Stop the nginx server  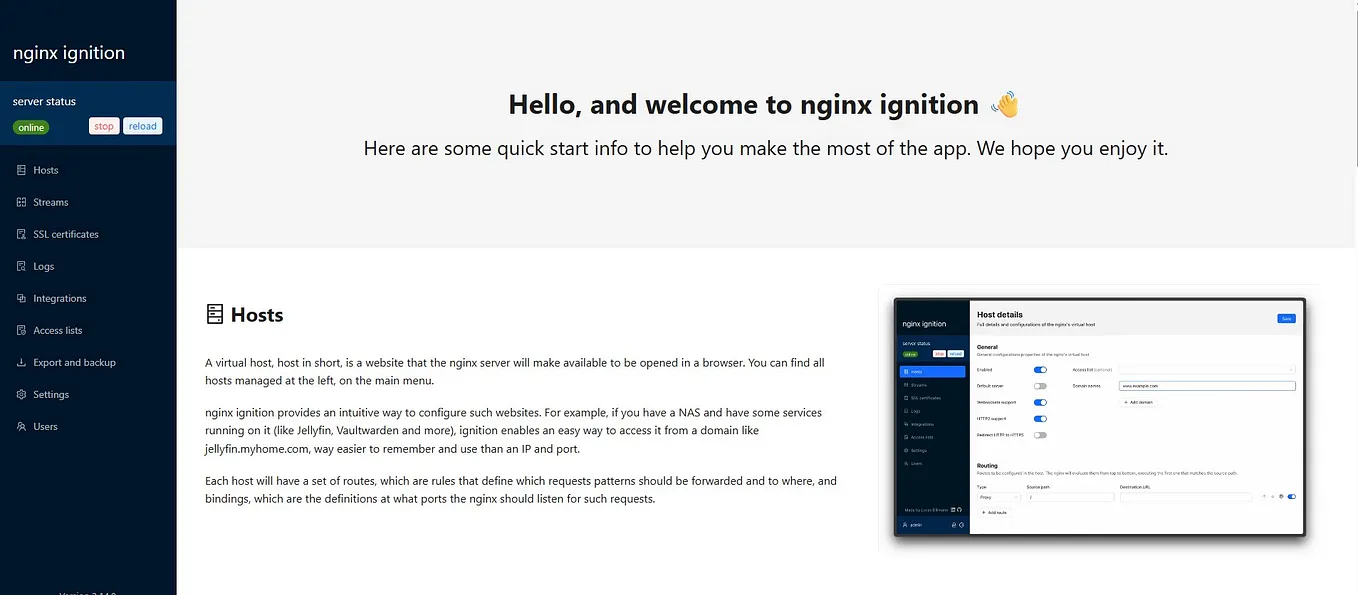[103, 125]
